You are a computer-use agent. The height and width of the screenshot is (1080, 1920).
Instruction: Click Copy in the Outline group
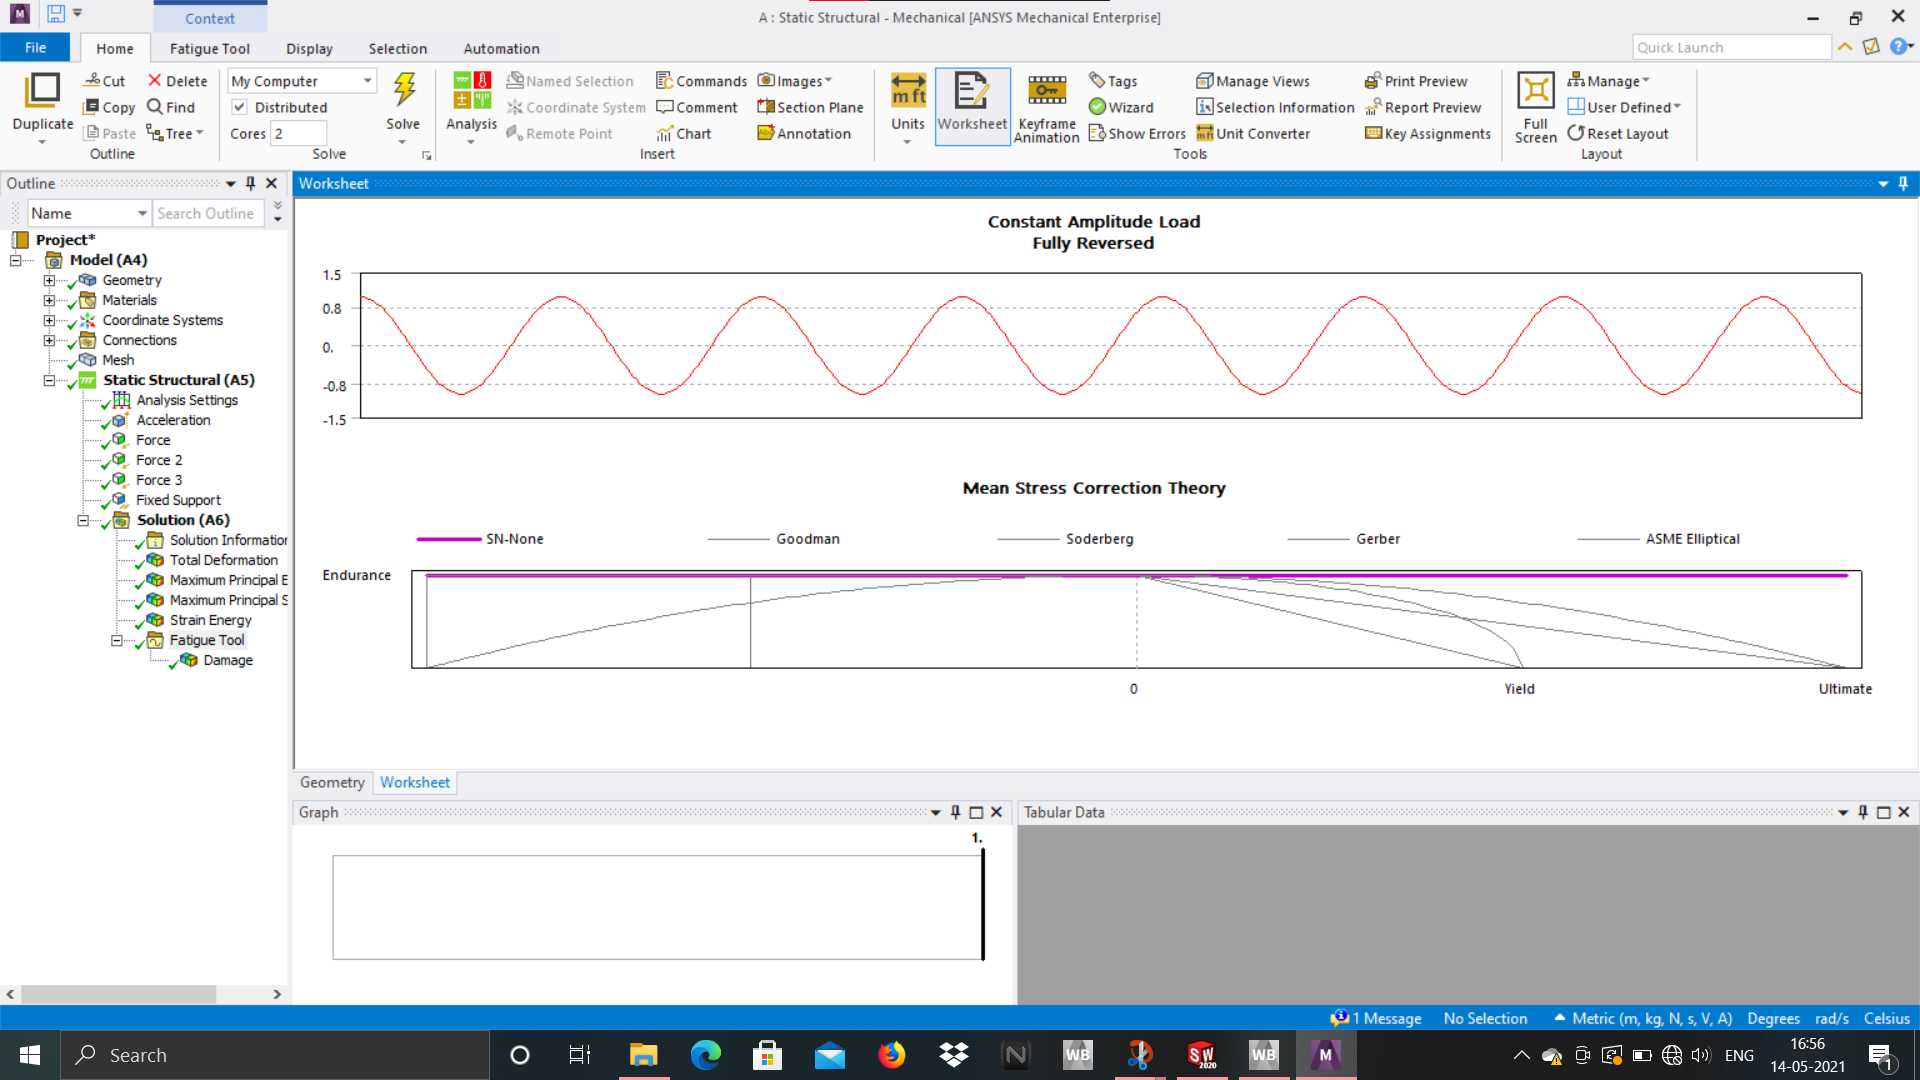point(109,107)
